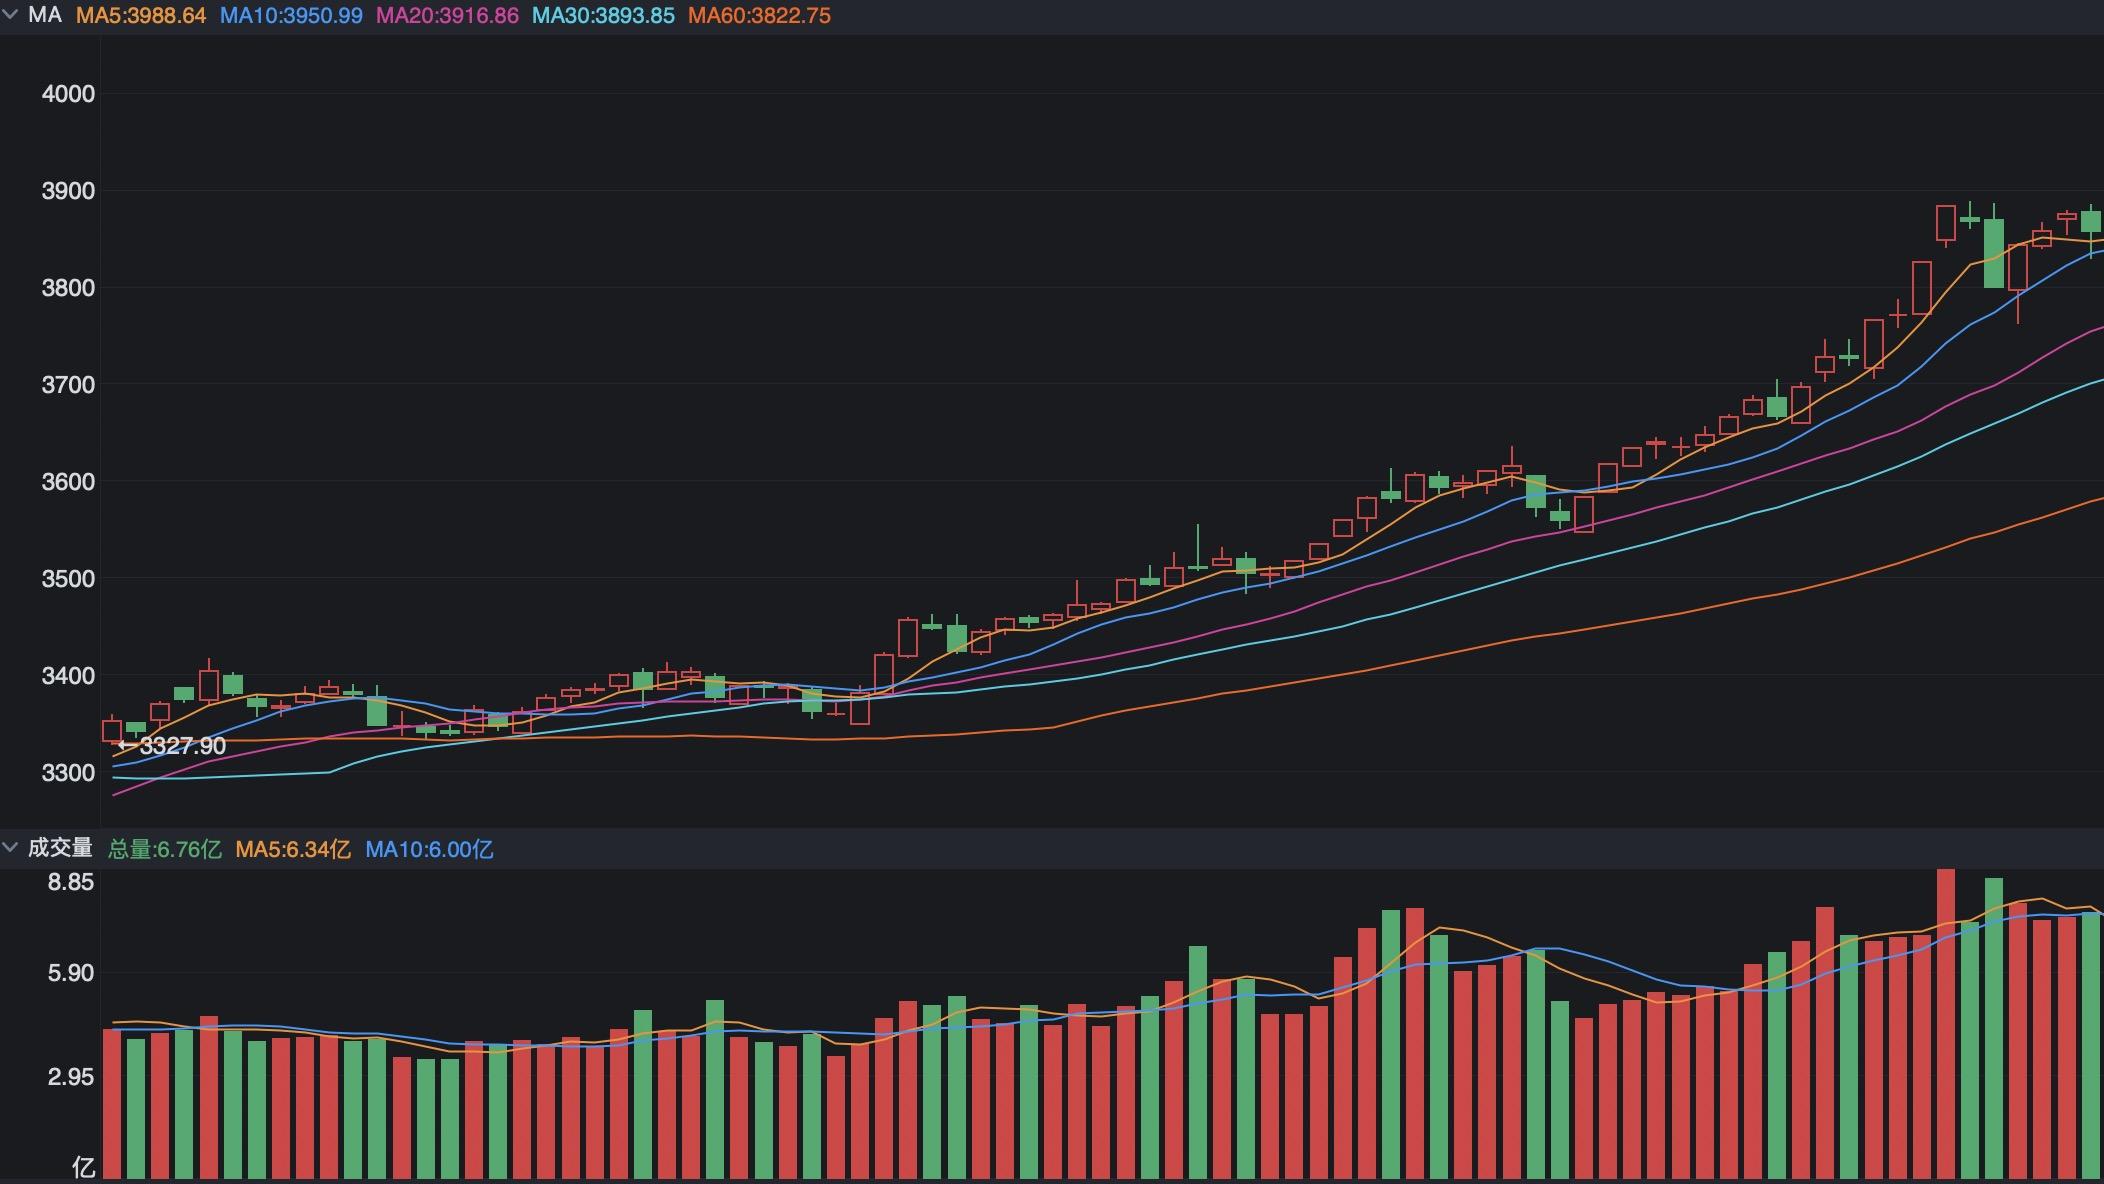Open the MA indicator section header
The image size is (2104, 1184).
click(42, 15)
